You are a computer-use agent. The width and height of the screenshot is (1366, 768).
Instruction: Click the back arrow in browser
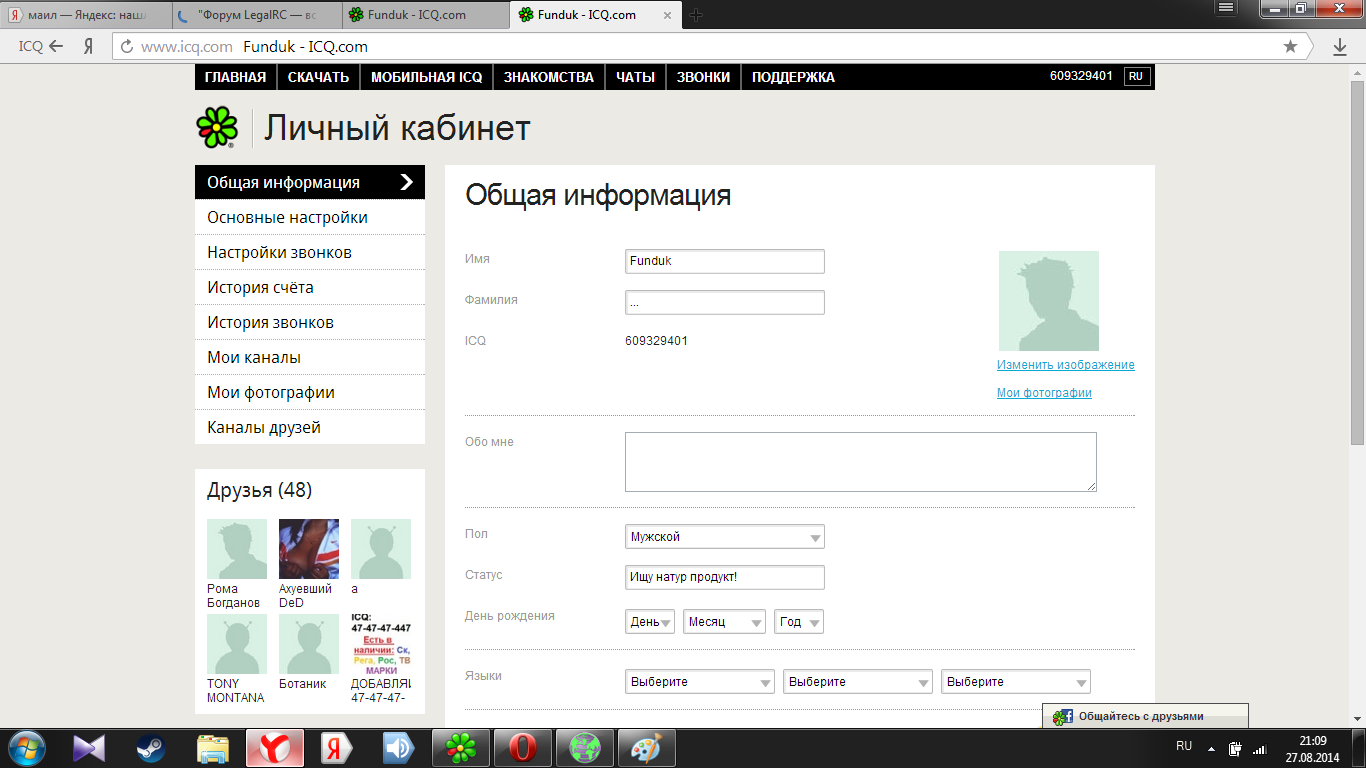56,46
